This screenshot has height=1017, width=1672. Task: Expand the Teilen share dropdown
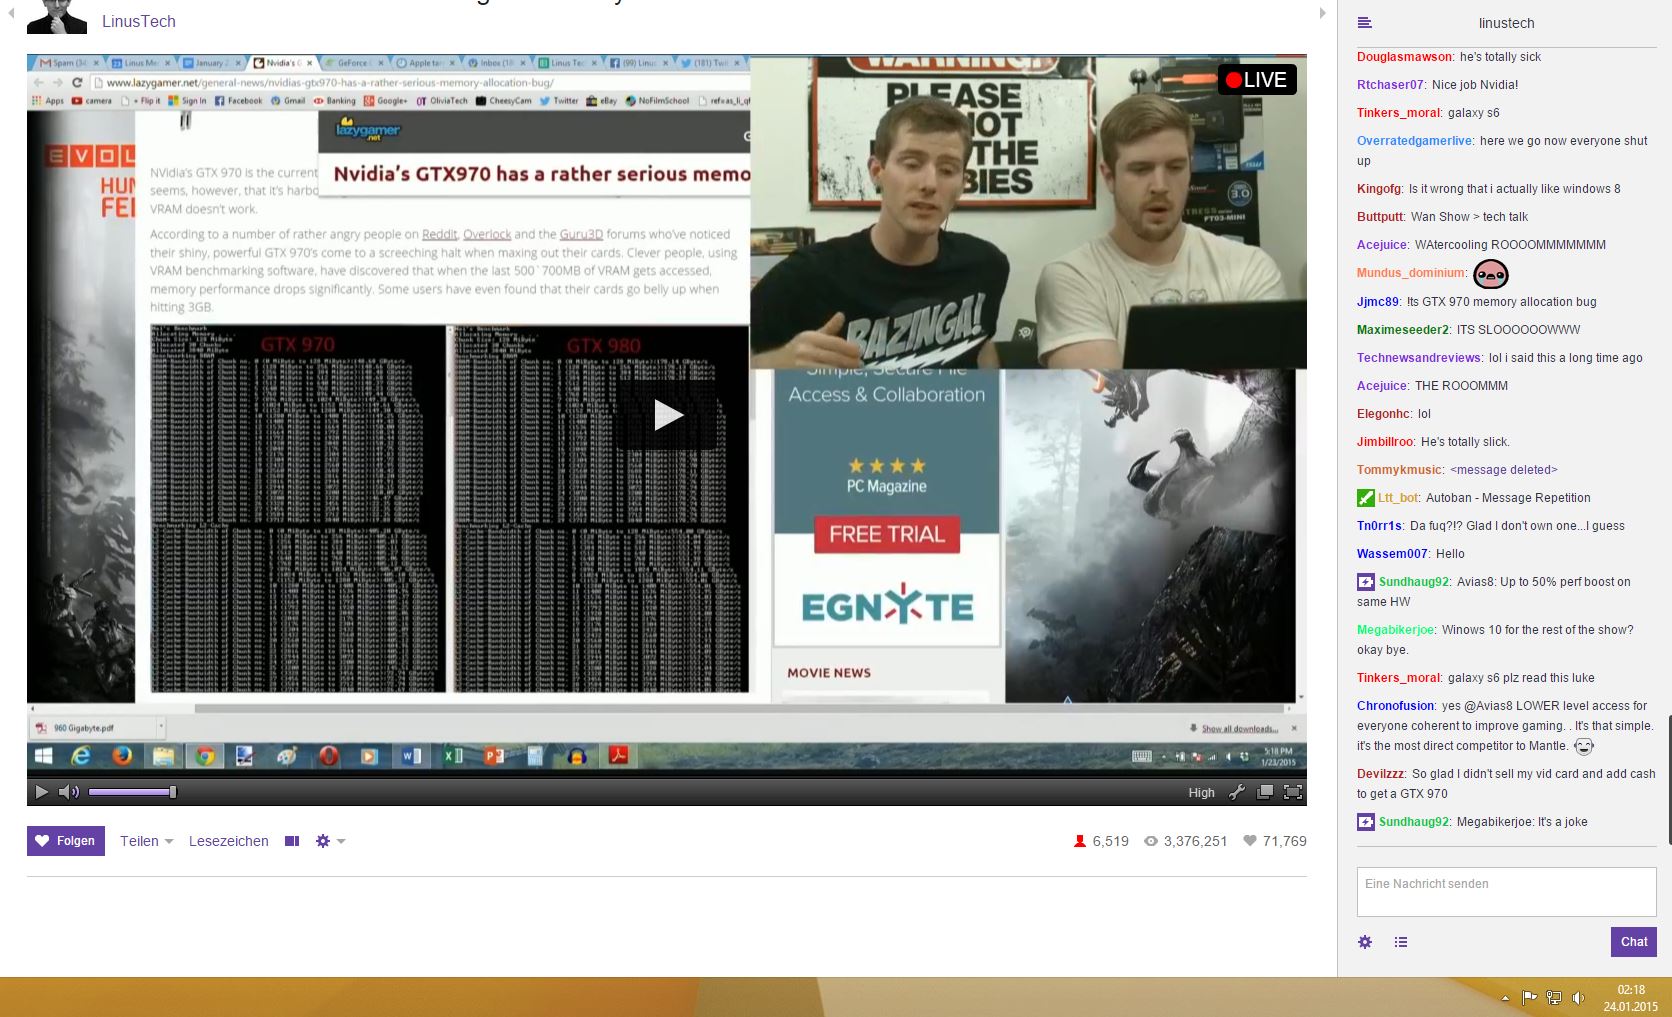click(146, 841)
